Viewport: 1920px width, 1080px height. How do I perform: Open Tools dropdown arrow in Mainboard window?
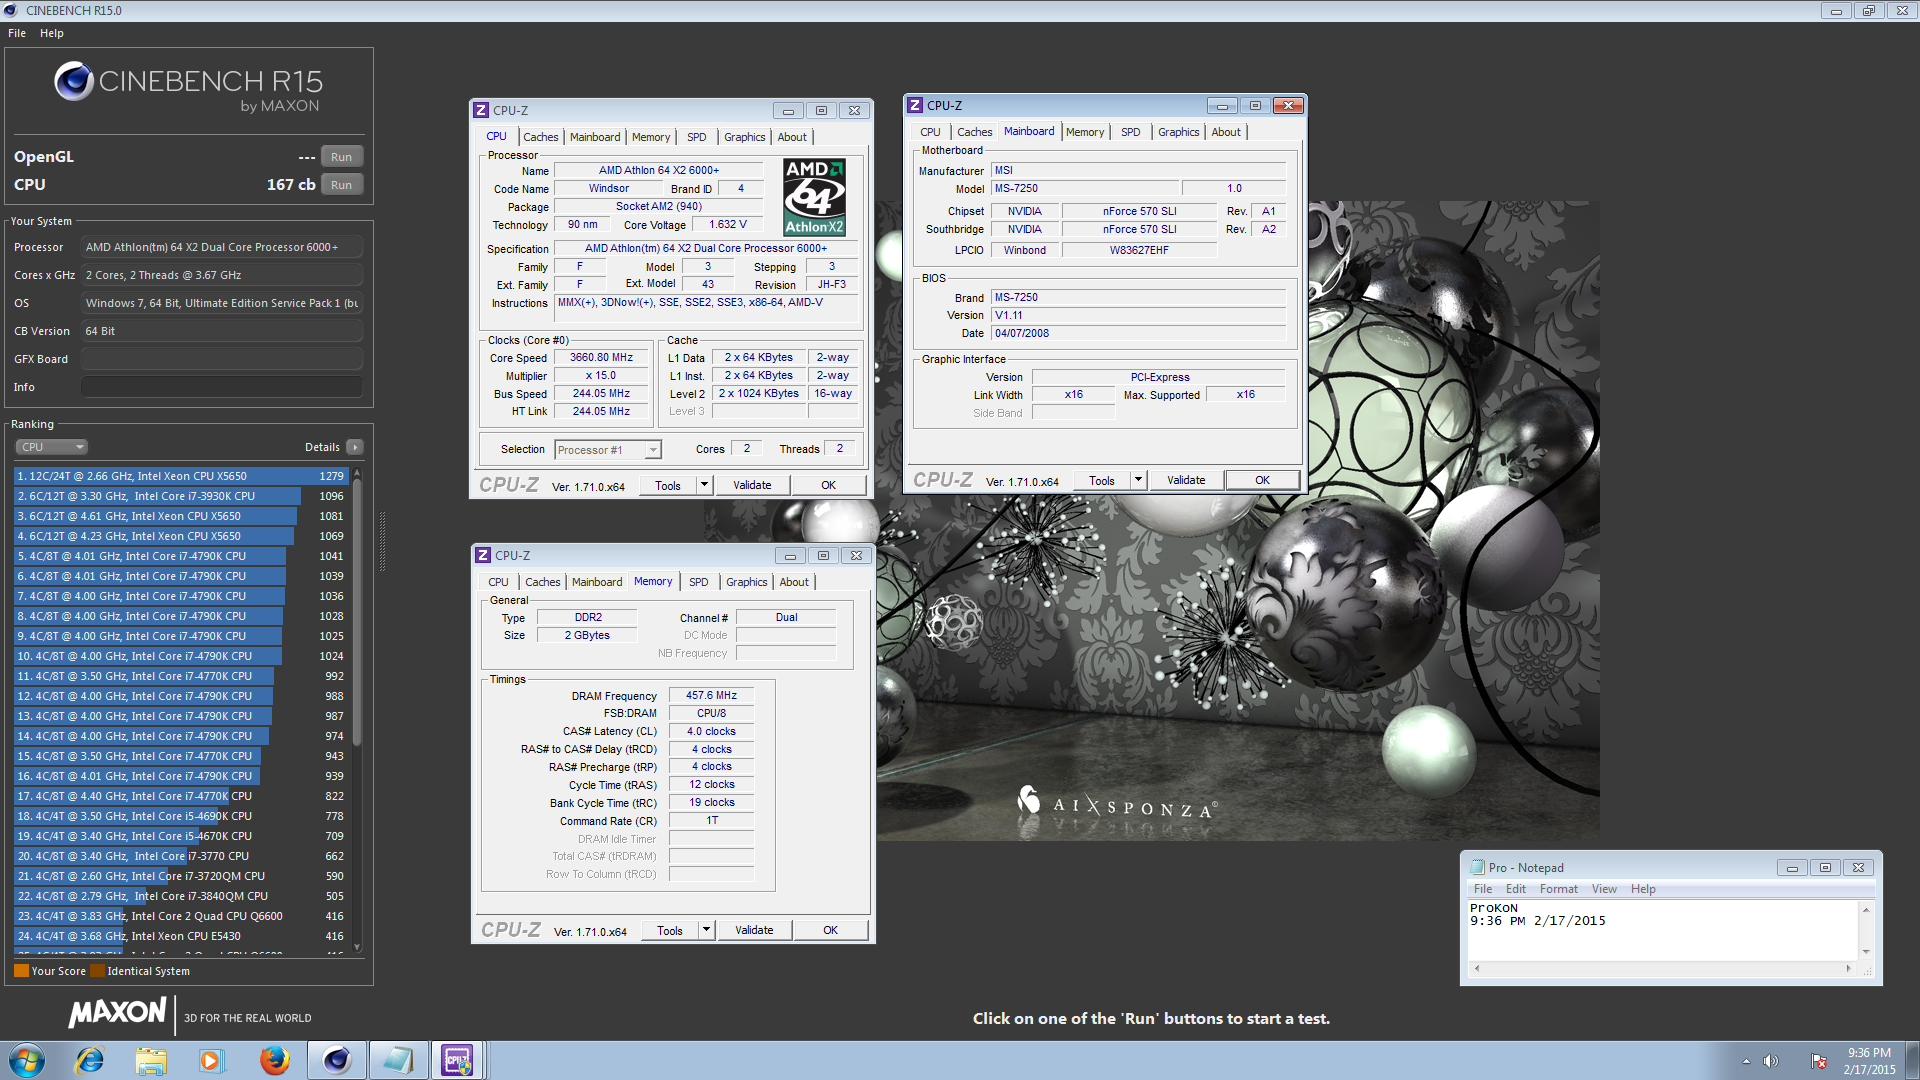coord(1138,480)
